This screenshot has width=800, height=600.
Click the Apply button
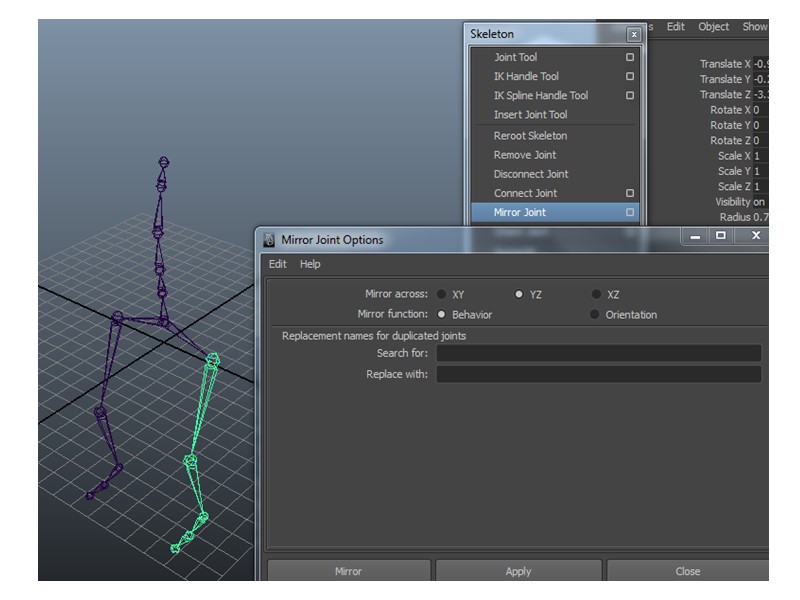click(x=518, y=571)
